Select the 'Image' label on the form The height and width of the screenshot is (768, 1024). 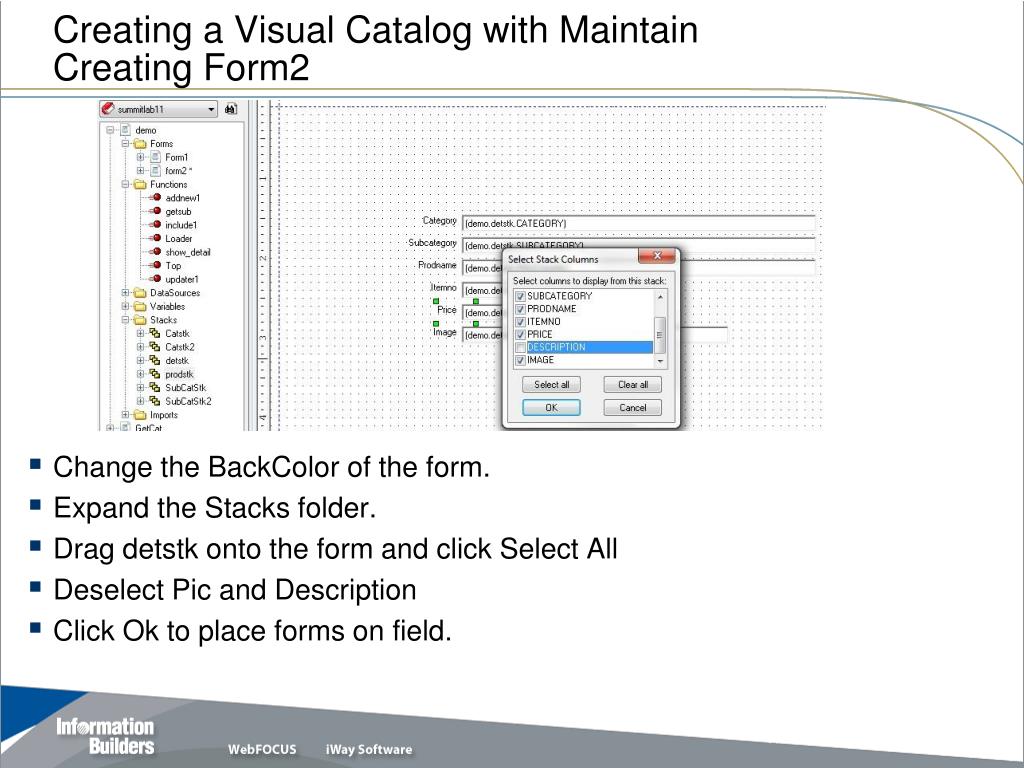445,332
